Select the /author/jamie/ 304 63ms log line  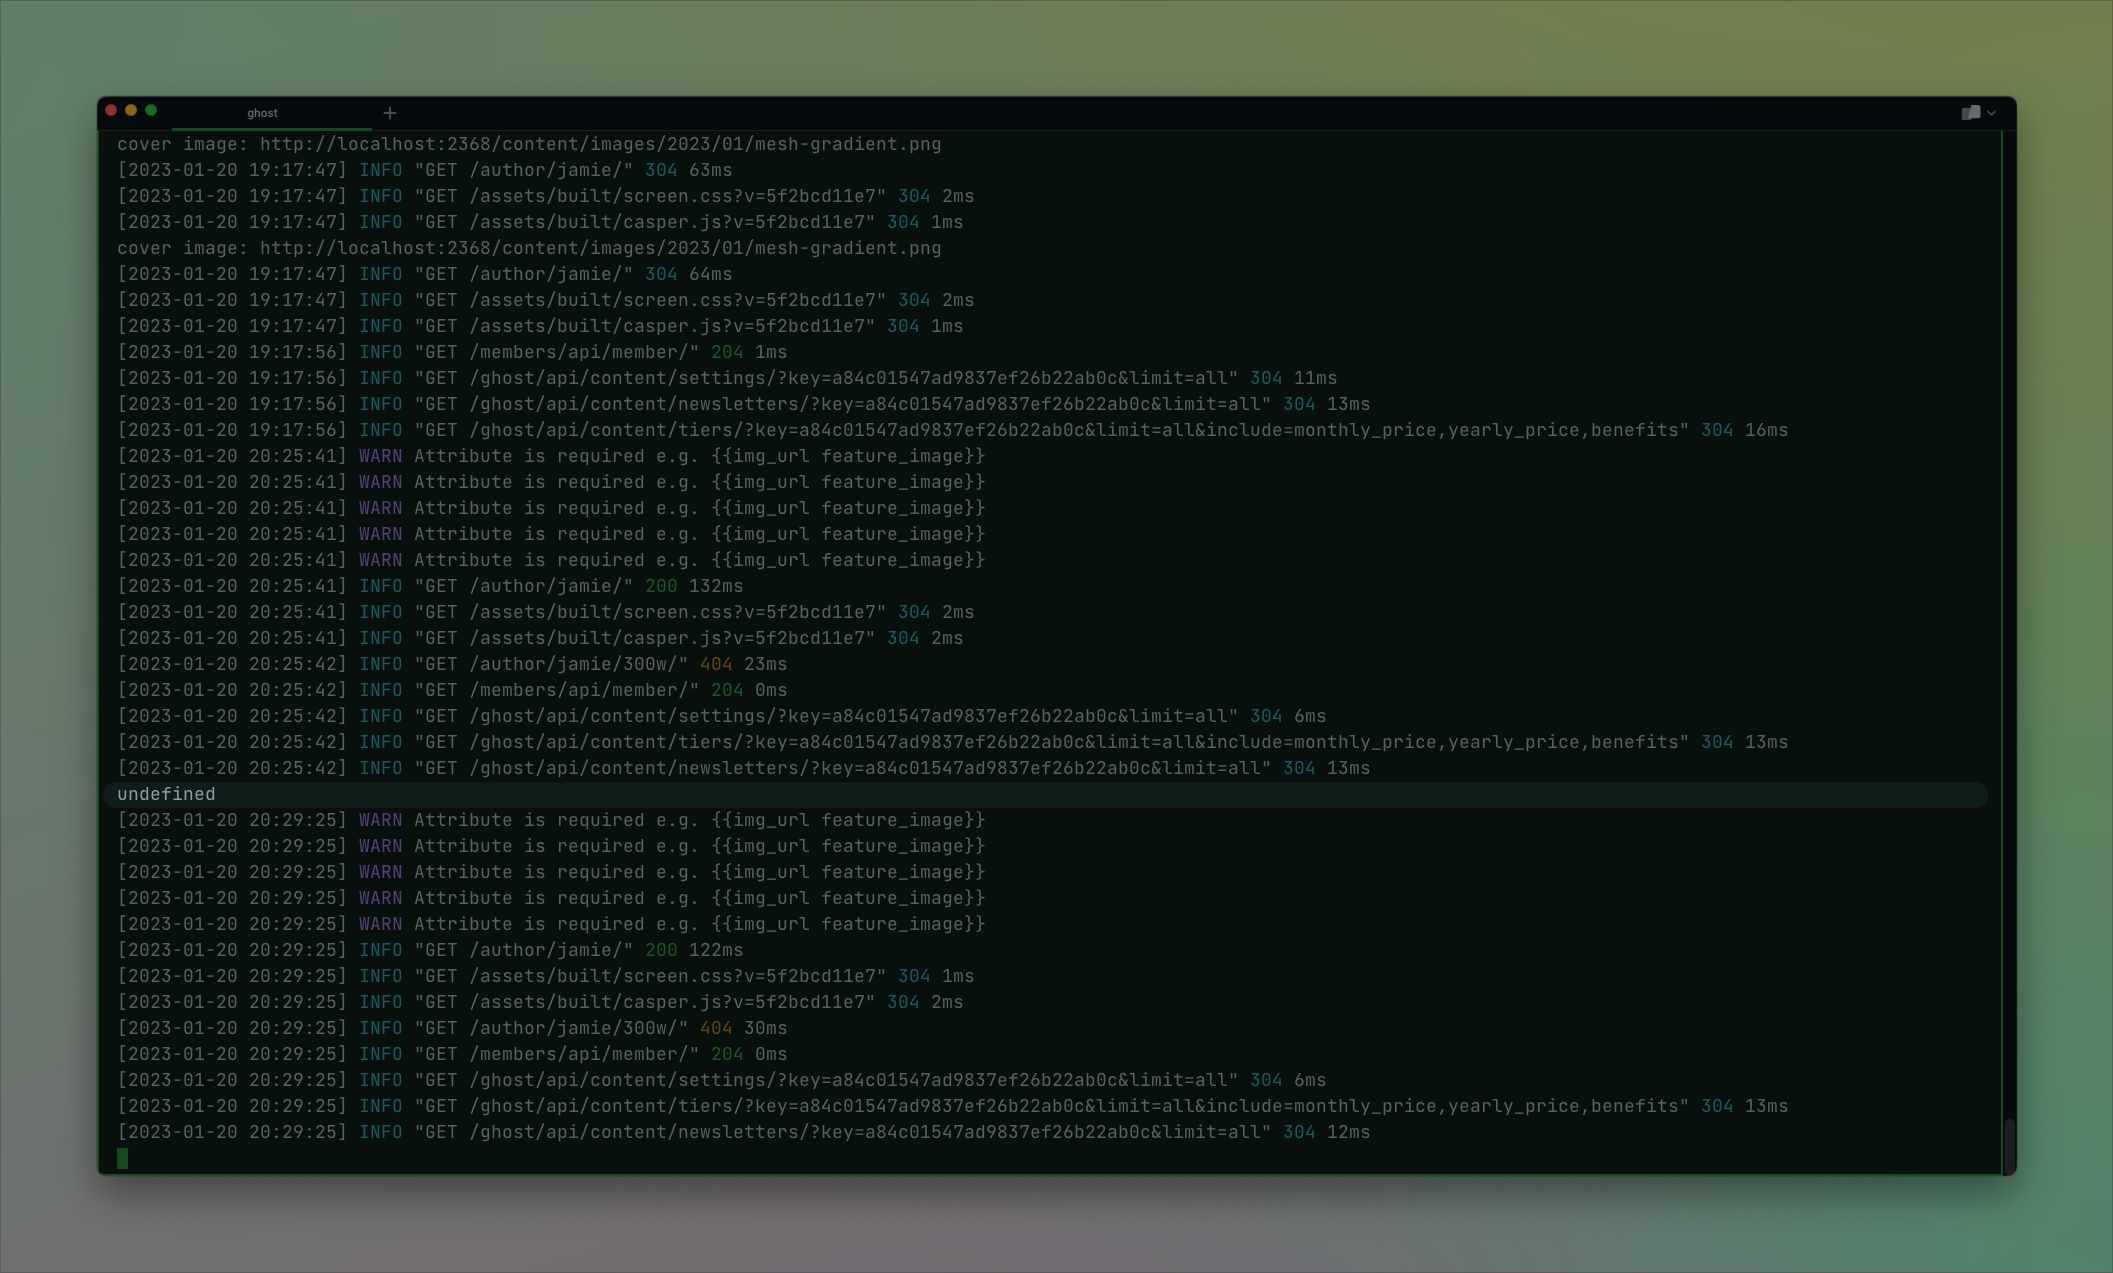(425, 170)
